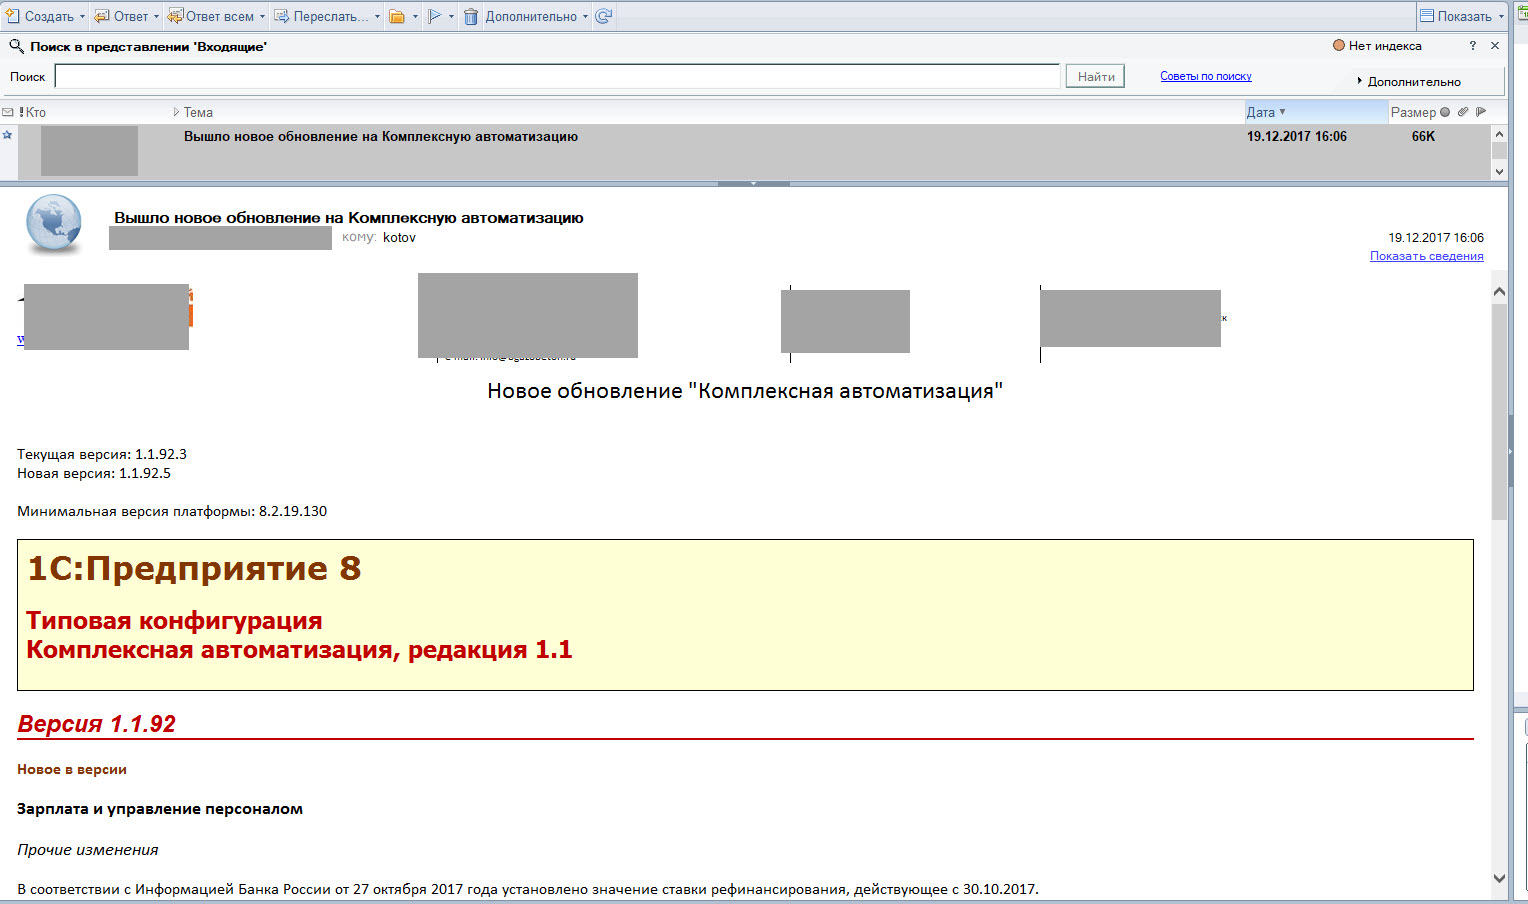The width and height of the screenshot is (1528, 904).
Task: Click the 19.12.2017 16:06 date cell
Action: 1296,137
